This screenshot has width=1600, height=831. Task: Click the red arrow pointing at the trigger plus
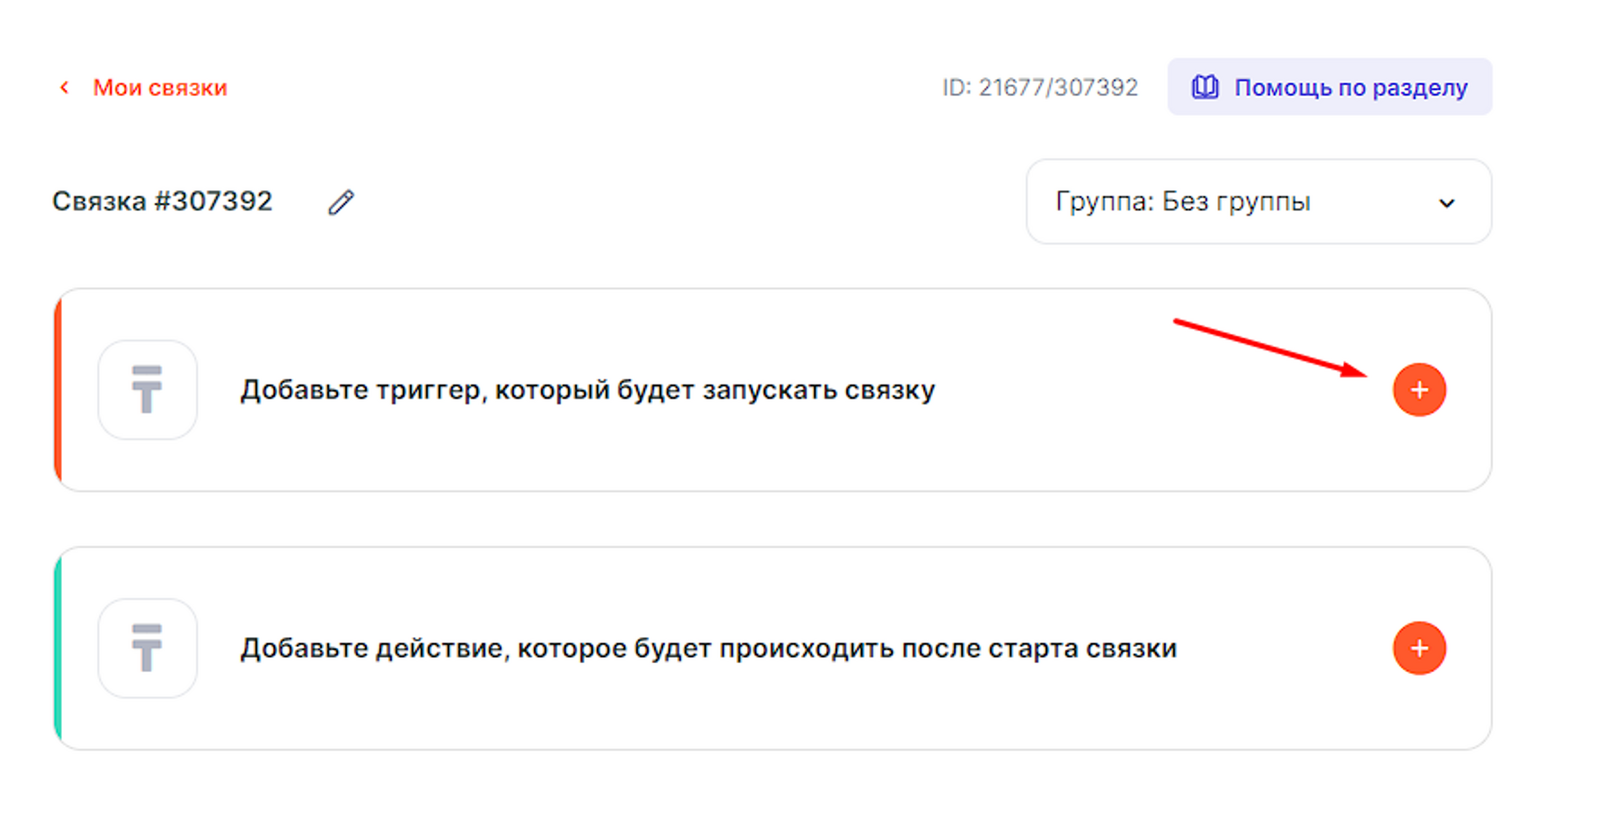[1270, 347]
